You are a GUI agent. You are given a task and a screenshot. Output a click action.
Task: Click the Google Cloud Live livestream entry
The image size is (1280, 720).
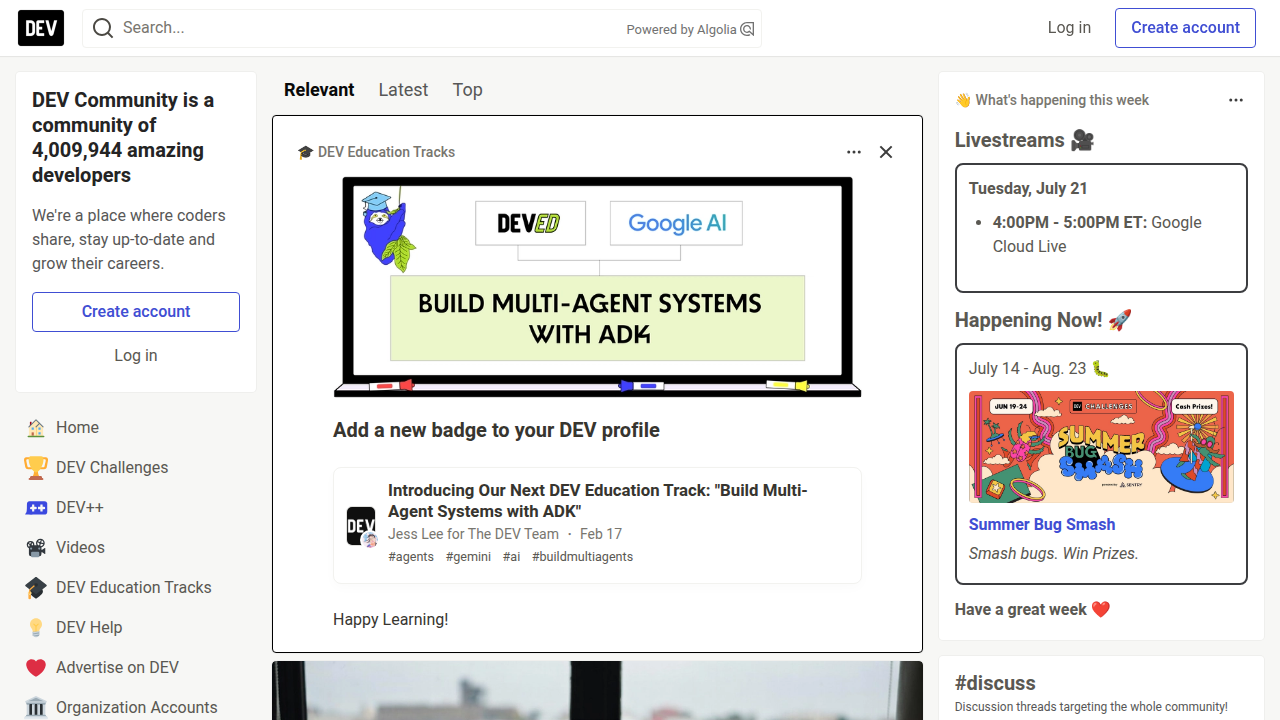[x=1097, y=235]
